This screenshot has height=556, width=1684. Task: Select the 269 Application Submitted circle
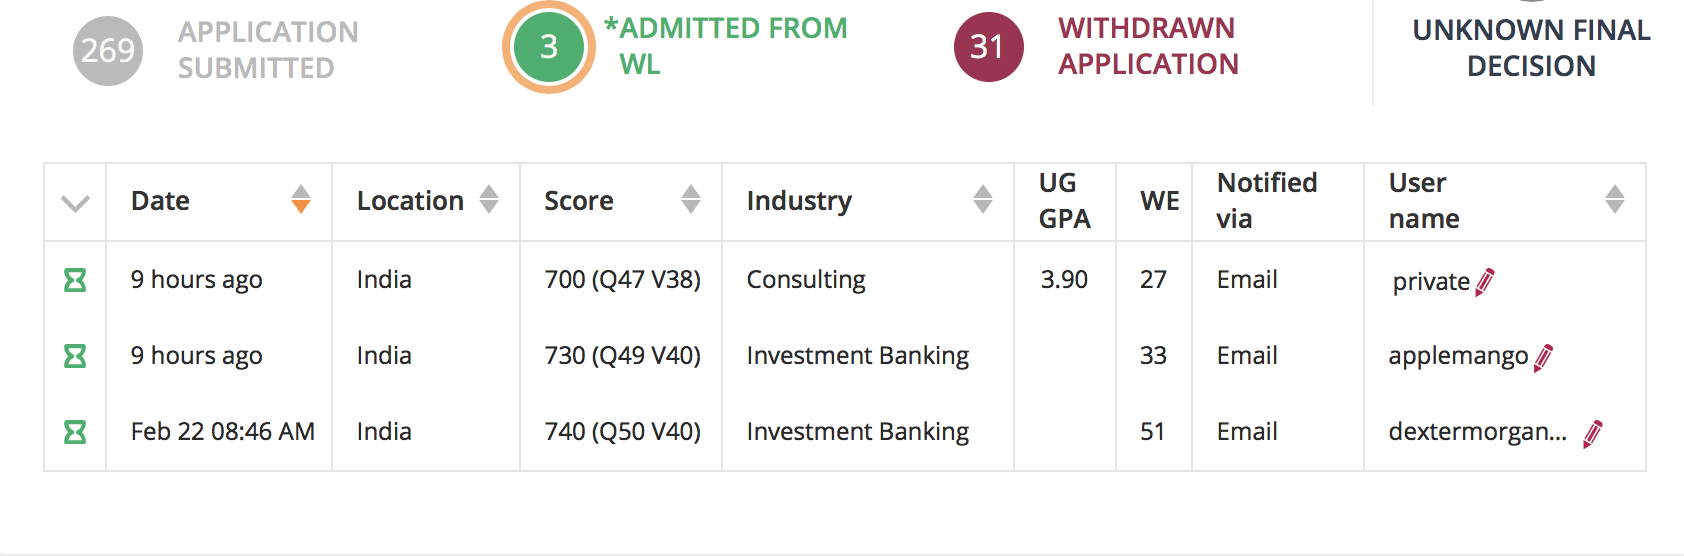tap(108, 50)
